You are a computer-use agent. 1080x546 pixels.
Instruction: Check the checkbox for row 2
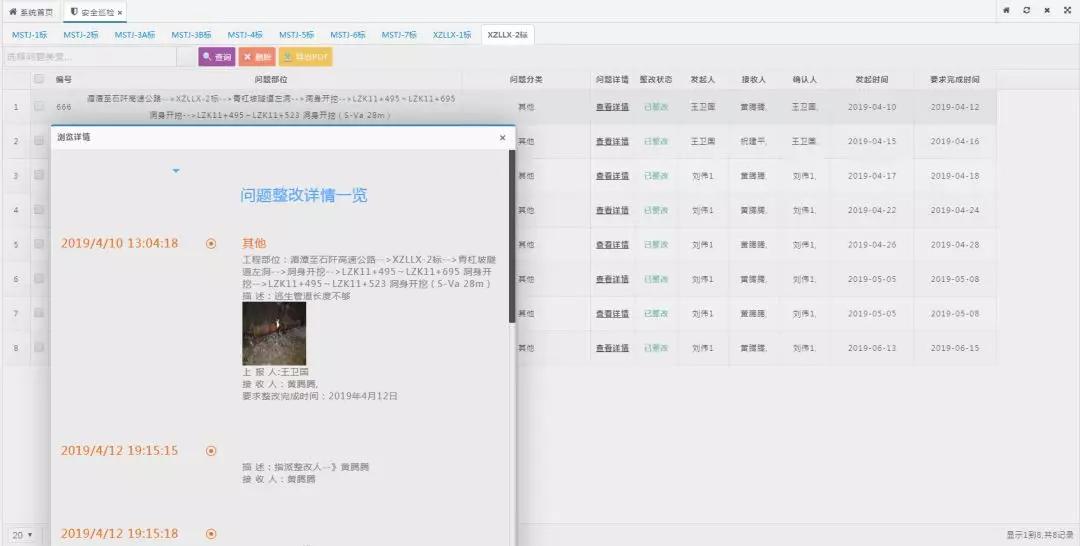point(39,140)
